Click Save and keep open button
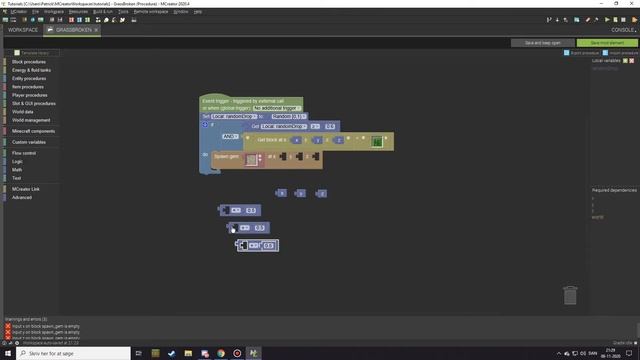Screen dimensions: 640x360 point(542,43)
